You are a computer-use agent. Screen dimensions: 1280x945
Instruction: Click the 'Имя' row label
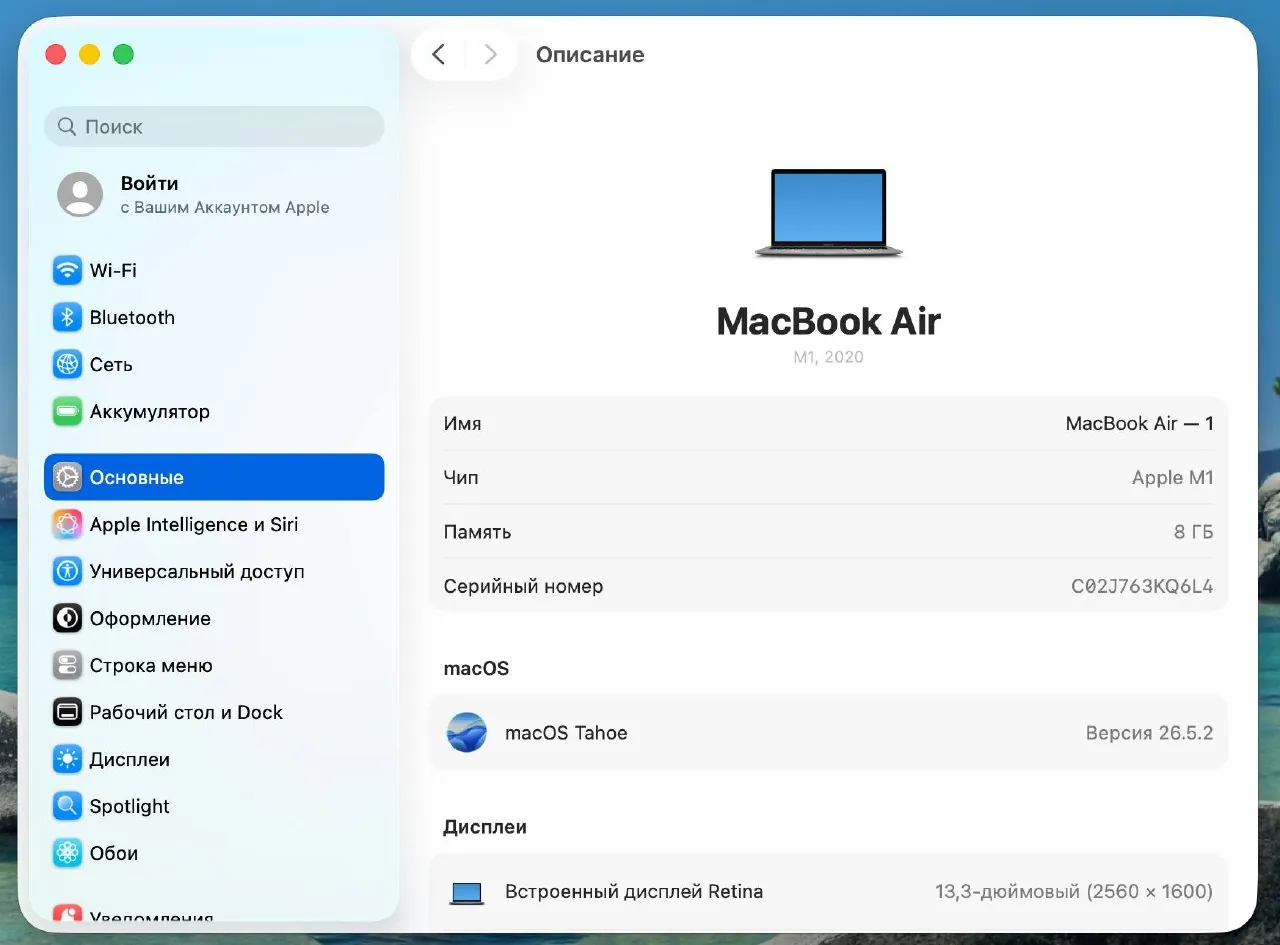point(462,424)
